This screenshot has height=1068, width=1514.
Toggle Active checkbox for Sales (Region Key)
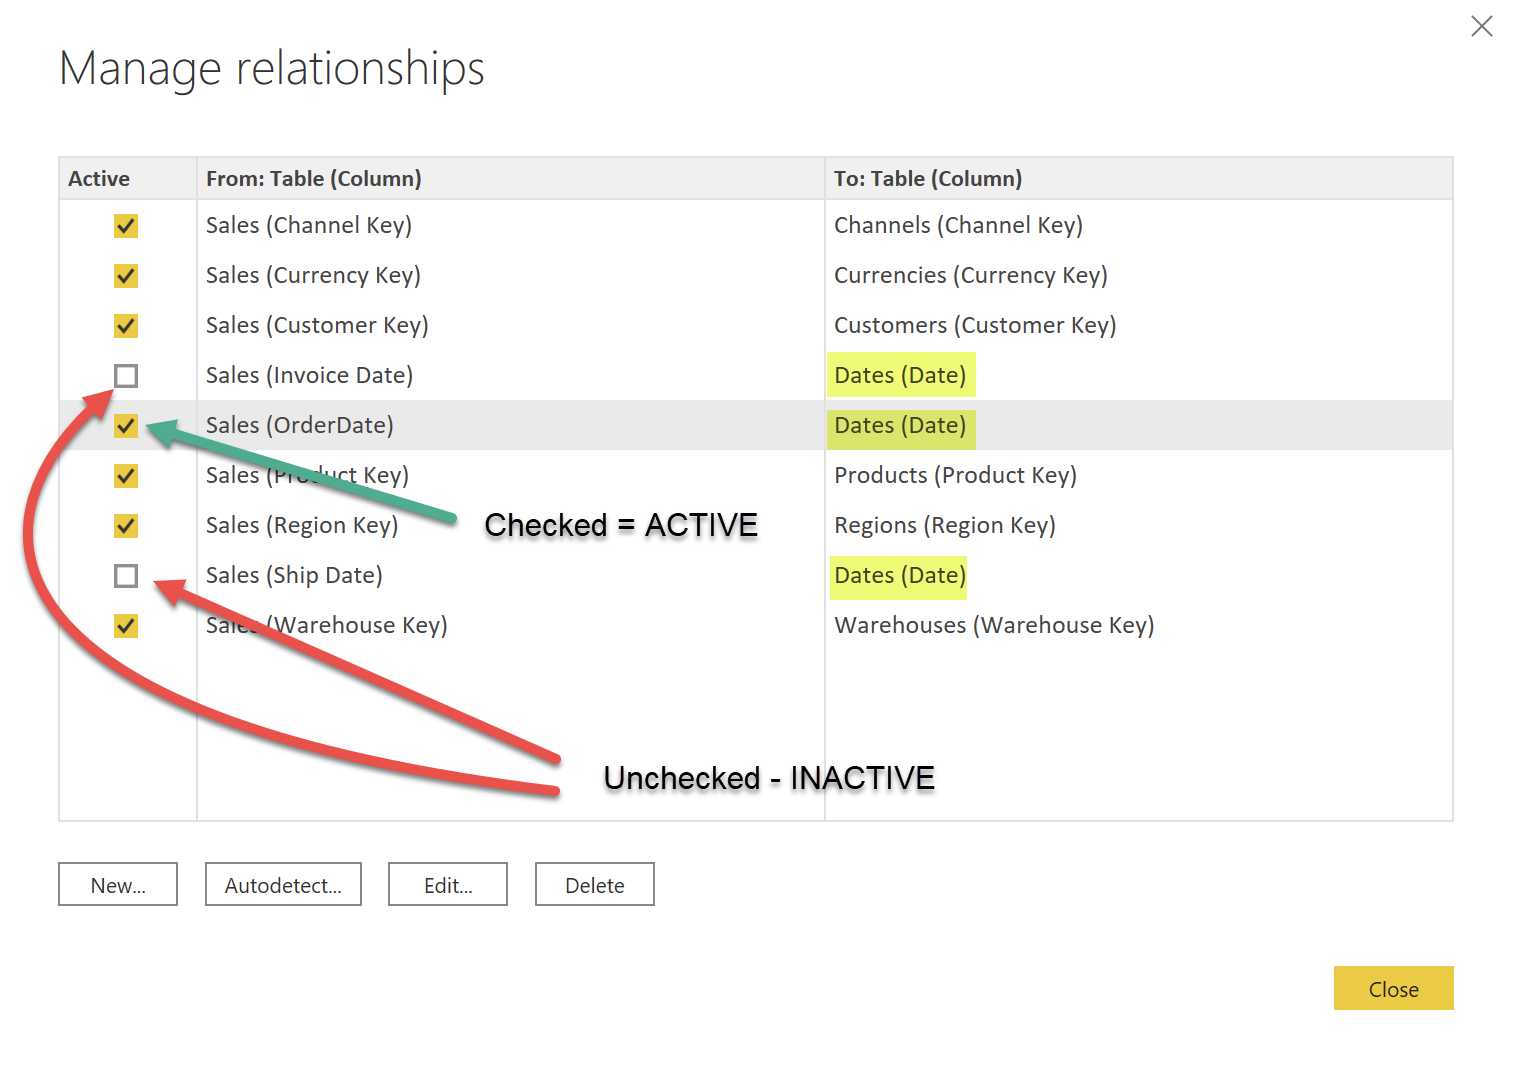(x=126, y=526)
